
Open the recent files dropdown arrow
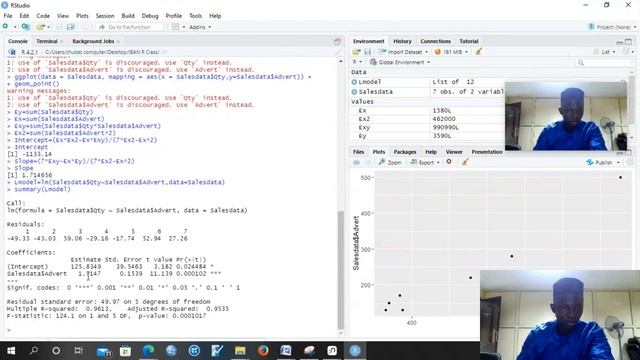(x=49, y=27)
